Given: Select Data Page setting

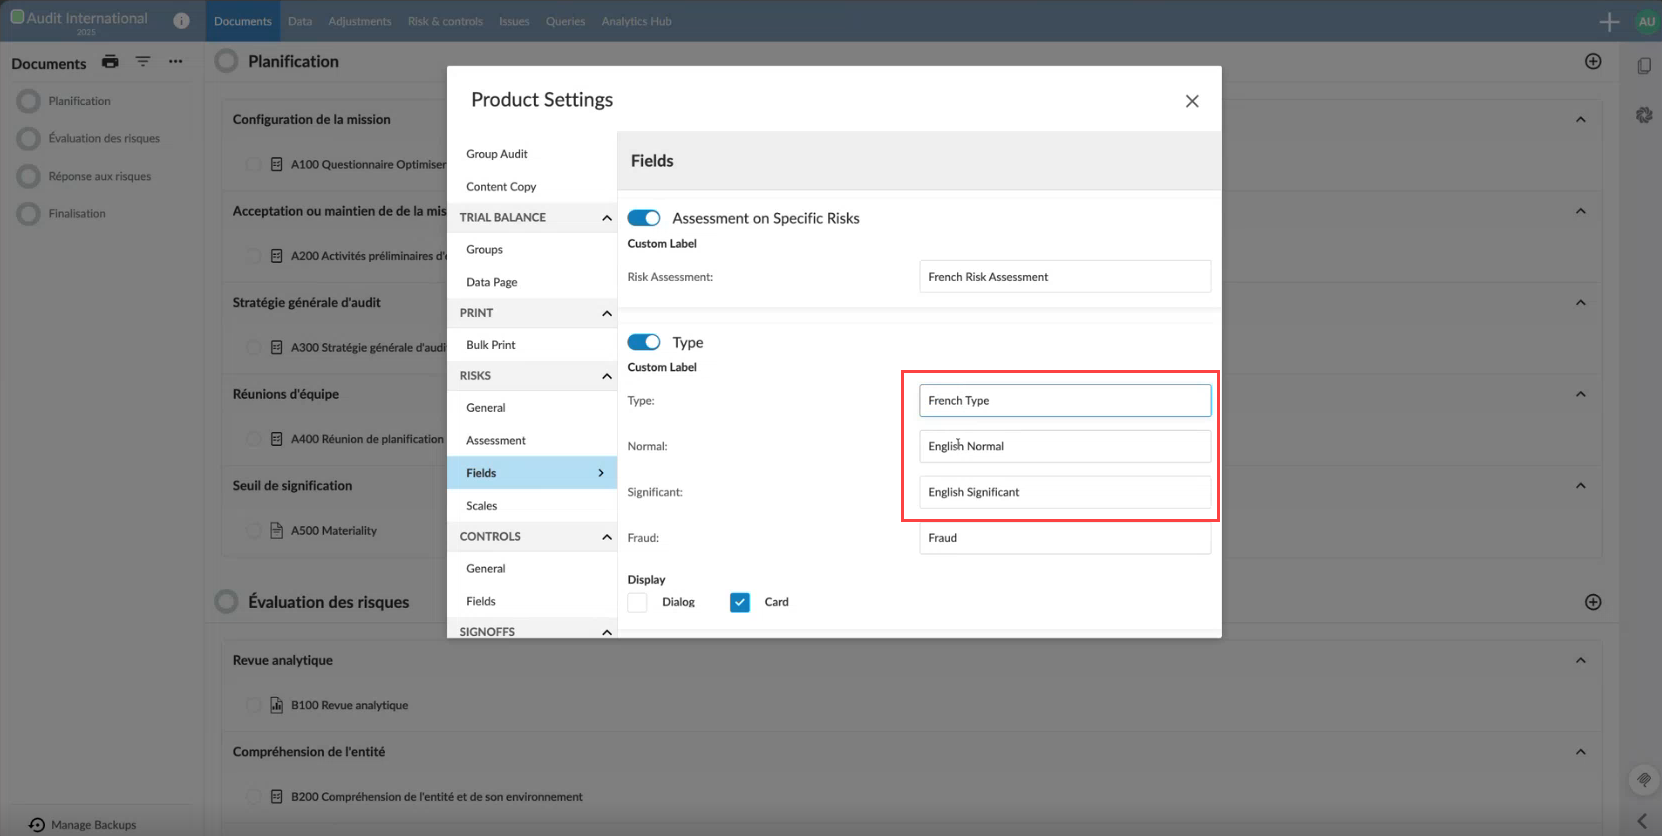Looking at the screenshot, I should 532,282.
